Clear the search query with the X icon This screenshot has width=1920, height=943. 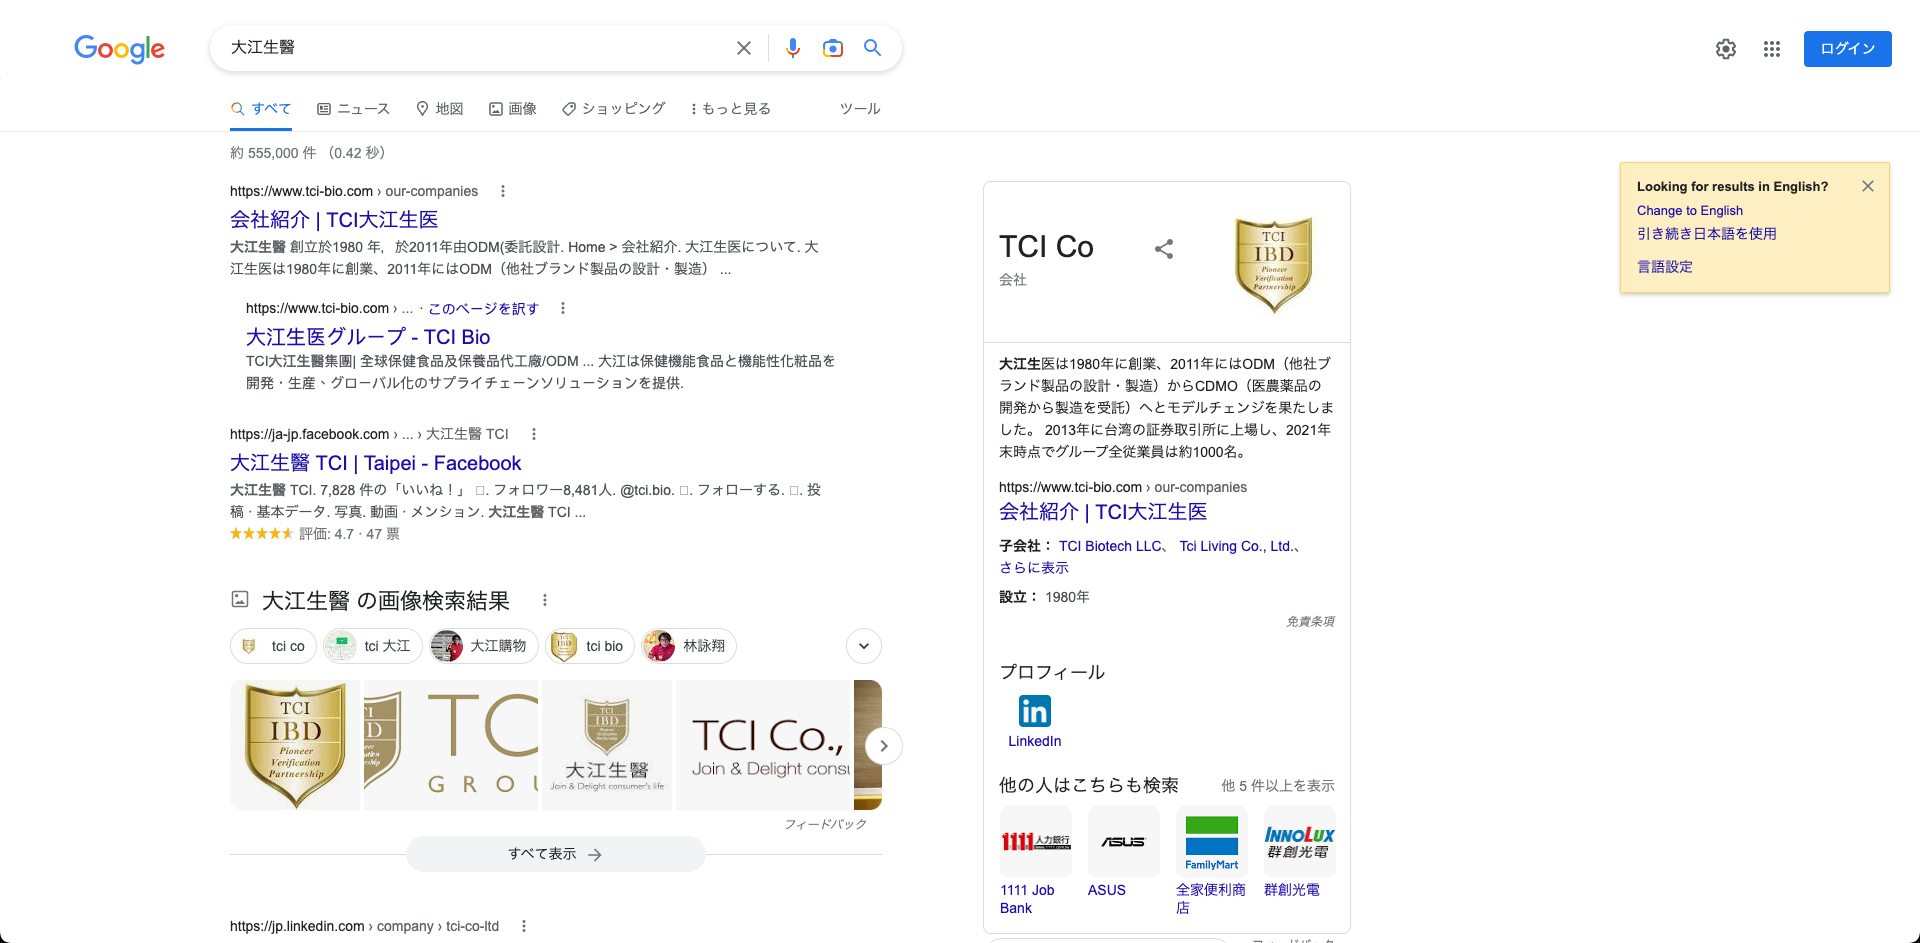[744, 48]
